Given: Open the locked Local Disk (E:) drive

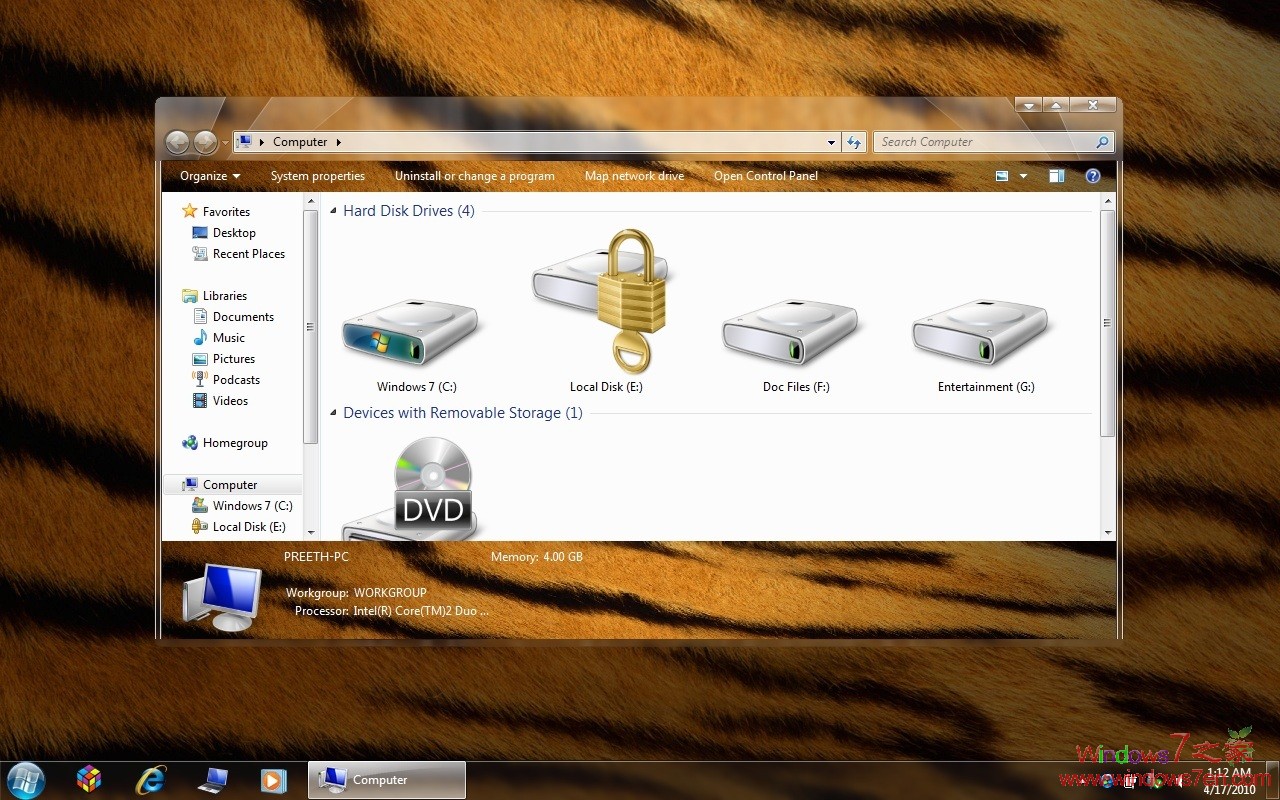Looking at the screenshot, I should click(x=602, y=300).
